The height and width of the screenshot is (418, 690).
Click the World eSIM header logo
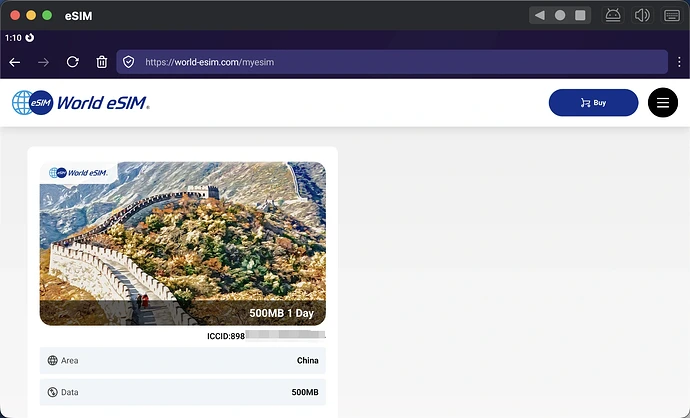point(81,103)
